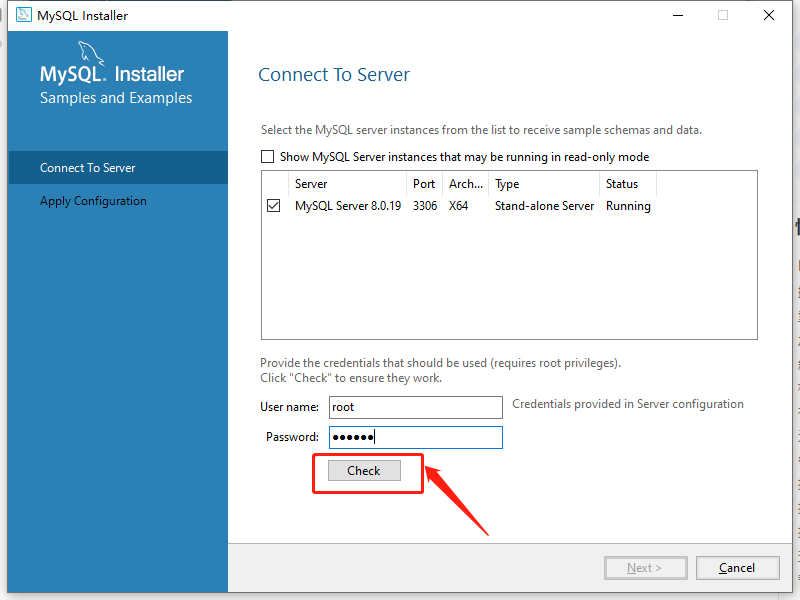Click the Stand-alone Server type cell

544,206
